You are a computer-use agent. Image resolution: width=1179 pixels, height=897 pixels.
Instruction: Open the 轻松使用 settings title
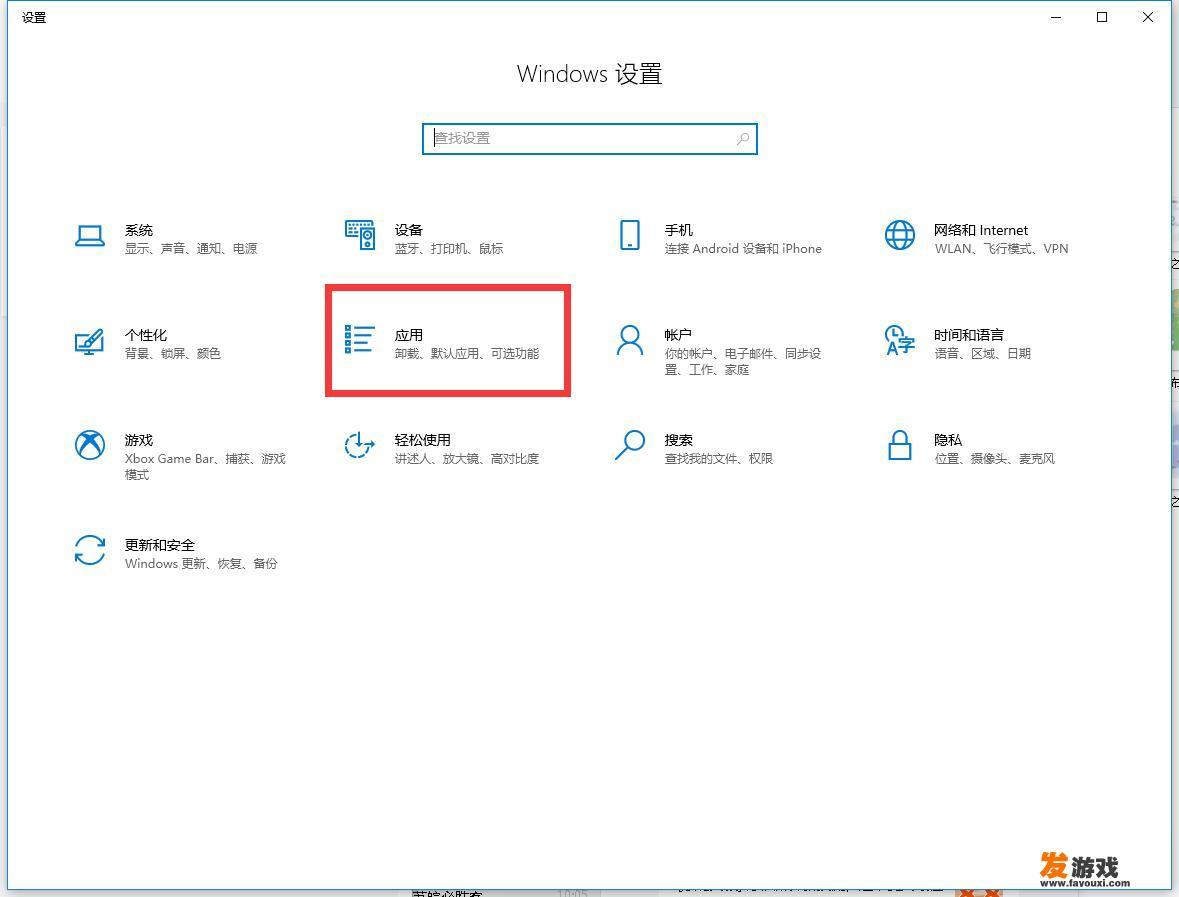(423, 440)
